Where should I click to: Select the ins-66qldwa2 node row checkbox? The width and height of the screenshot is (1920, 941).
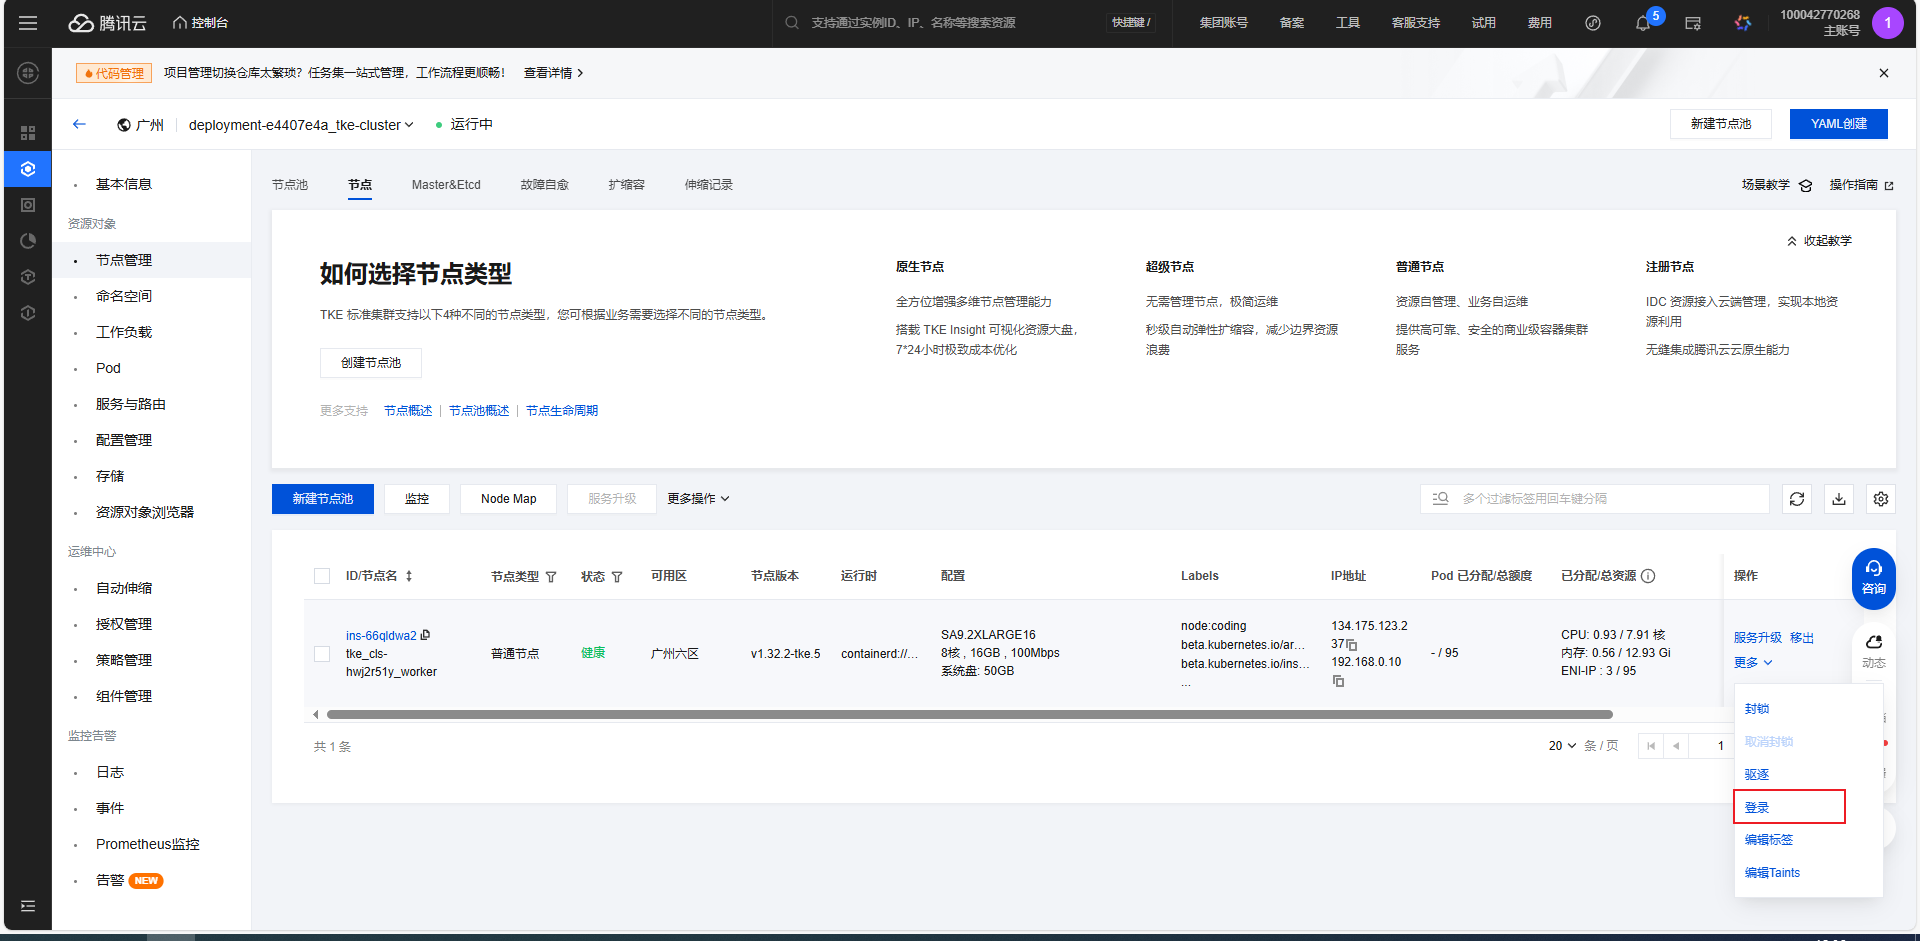(x=322, y=653)
